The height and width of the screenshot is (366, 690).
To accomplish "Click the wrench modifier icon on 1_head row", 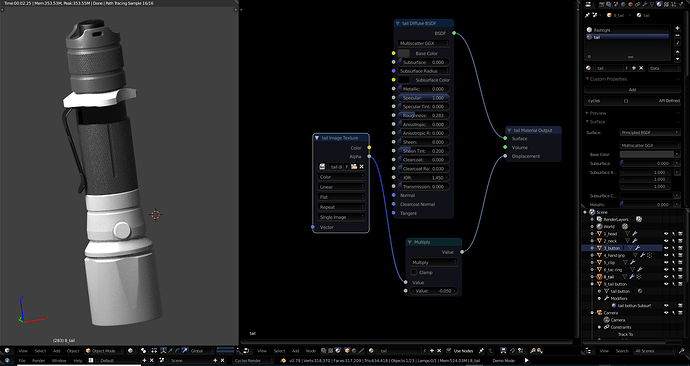I will click(635, 234).
